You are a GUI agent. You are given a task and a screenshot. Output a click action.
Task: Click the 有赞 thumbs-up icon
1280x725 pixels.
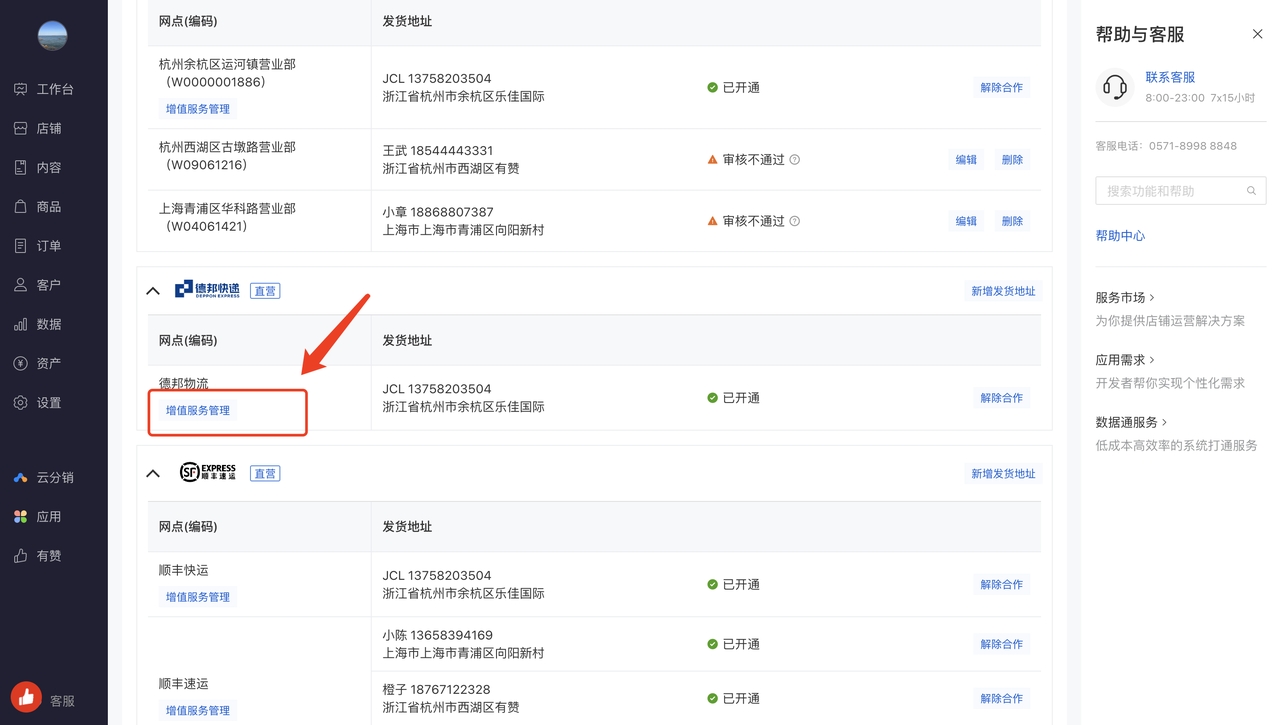pos(20,555)
